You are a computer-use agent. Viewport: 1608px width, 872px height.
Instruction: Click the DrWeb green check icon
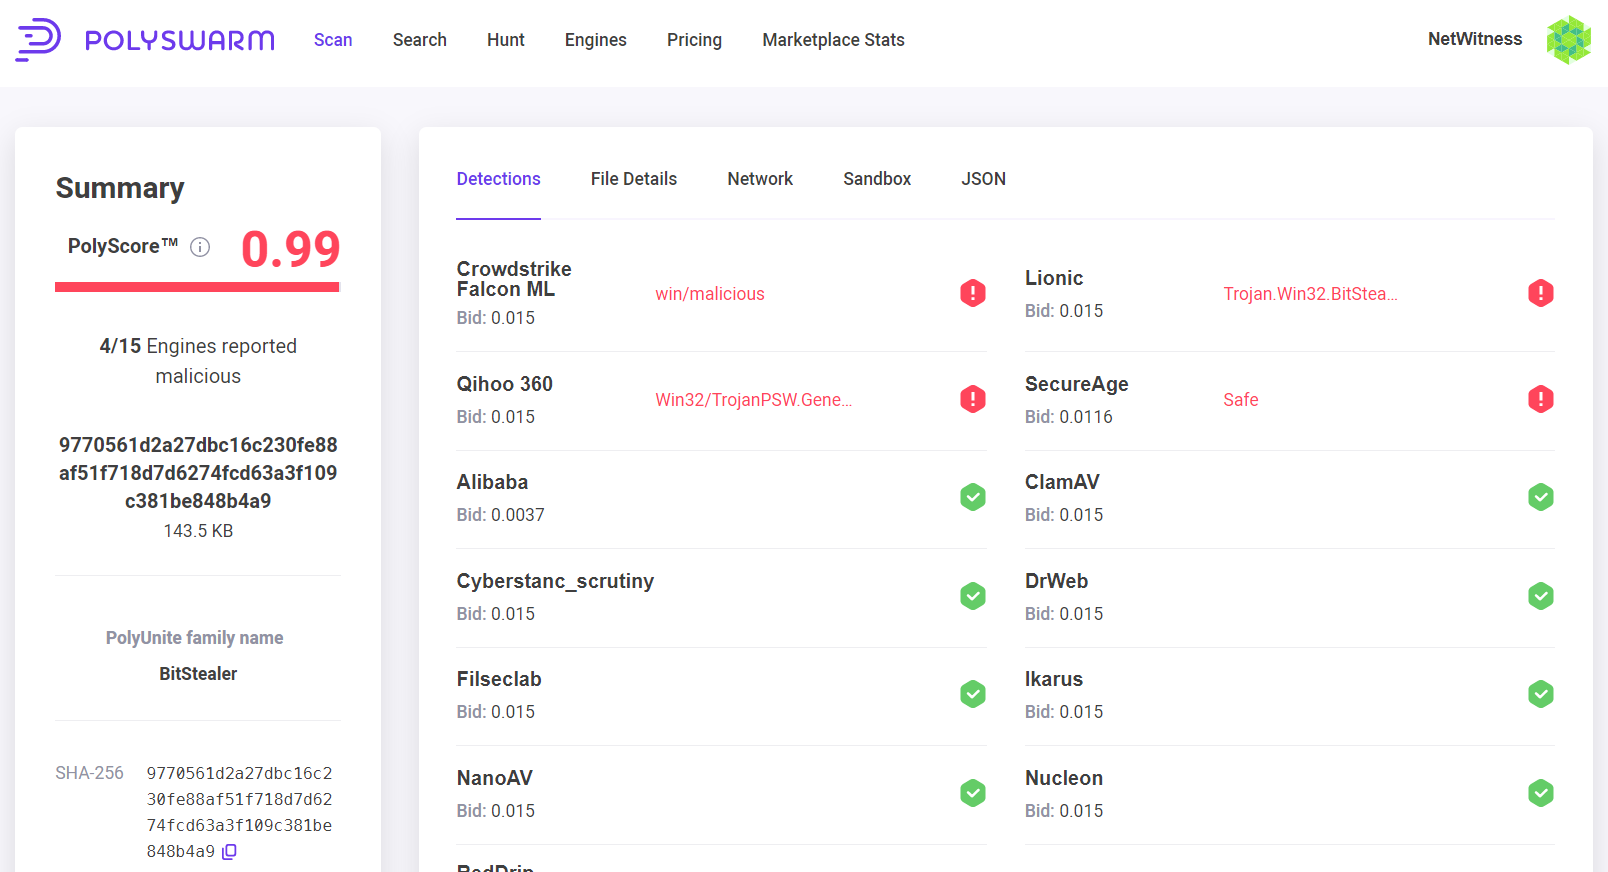(x=1540, y=596)
